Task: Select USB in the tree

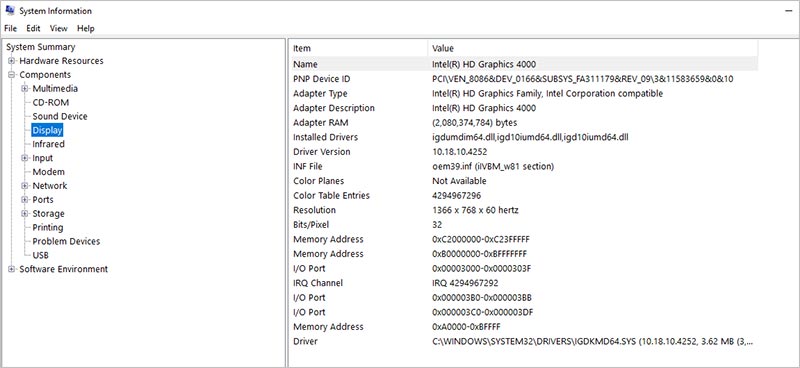Action: point(40,255)
